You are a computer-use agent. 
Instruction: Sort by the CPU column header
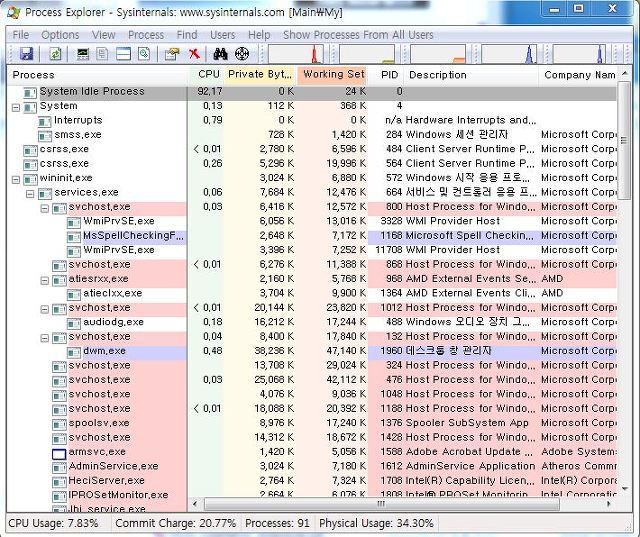(x=206, y=75)
